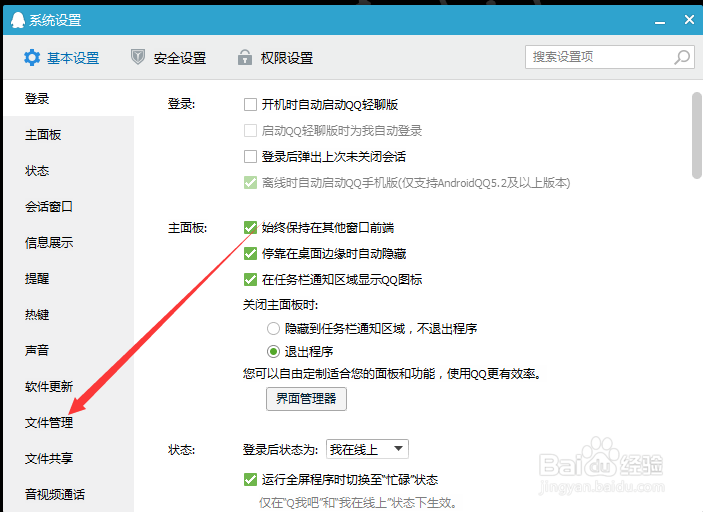Image resolution: width=703 pixels, height=512 pixels.
Task: Focus the 搜索设置项 search box
Action: click(x=610, y=57)
